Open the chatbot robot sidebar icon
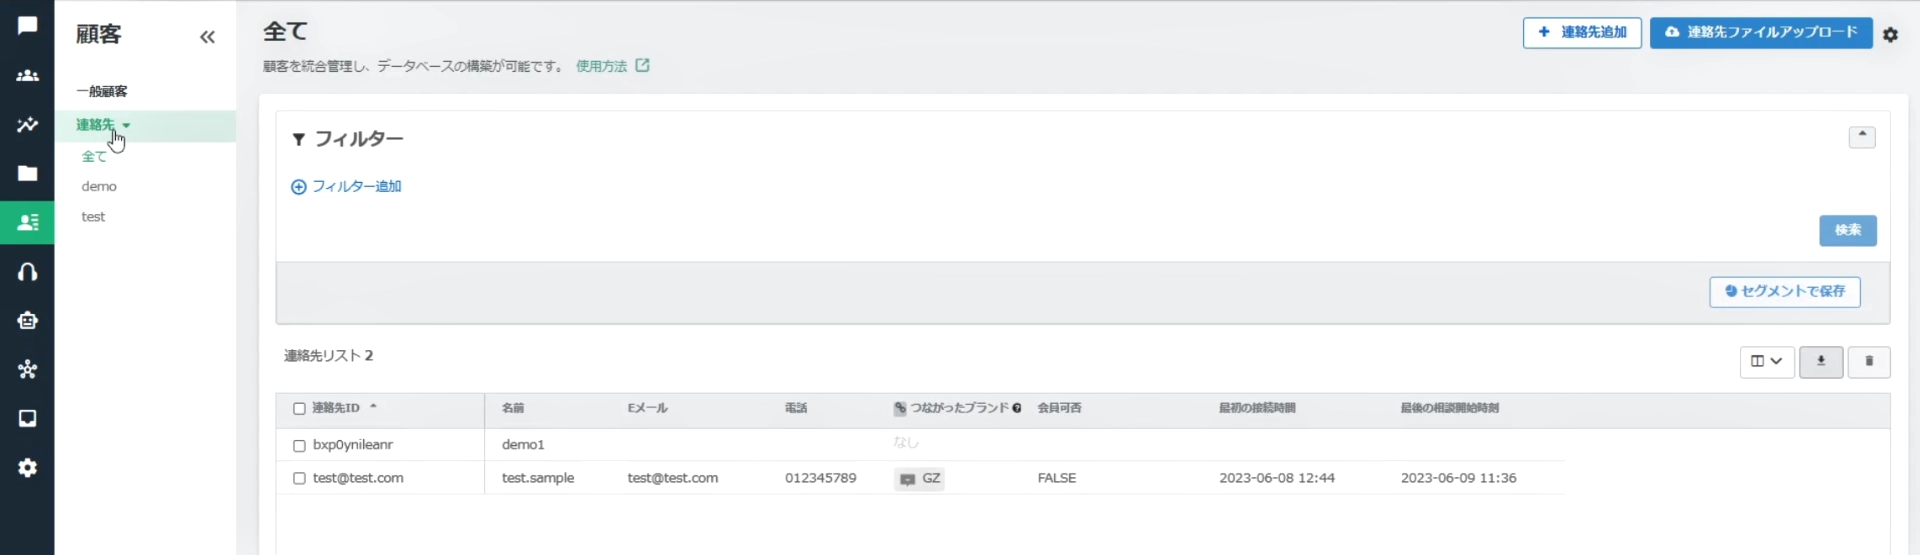1920x555 pixels. (x=27, y=320)
